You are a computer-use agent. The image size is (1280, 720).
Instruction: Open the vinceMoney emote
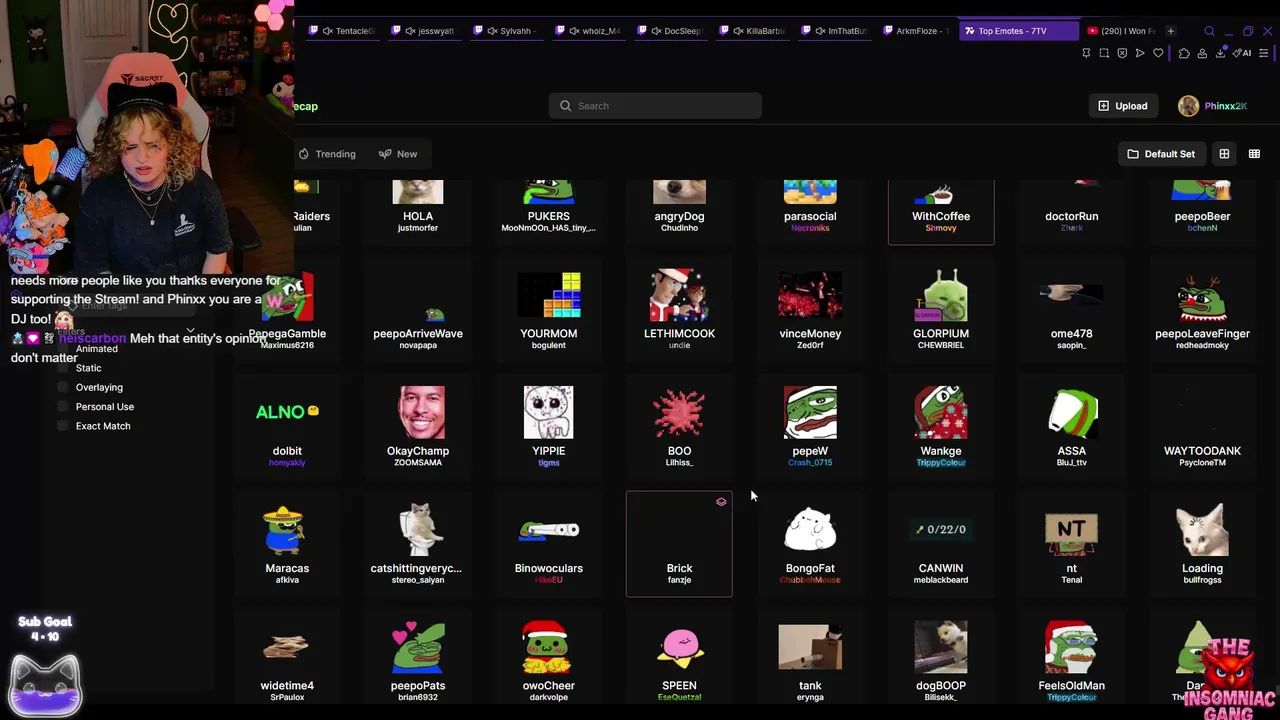(x=810, y=309)
